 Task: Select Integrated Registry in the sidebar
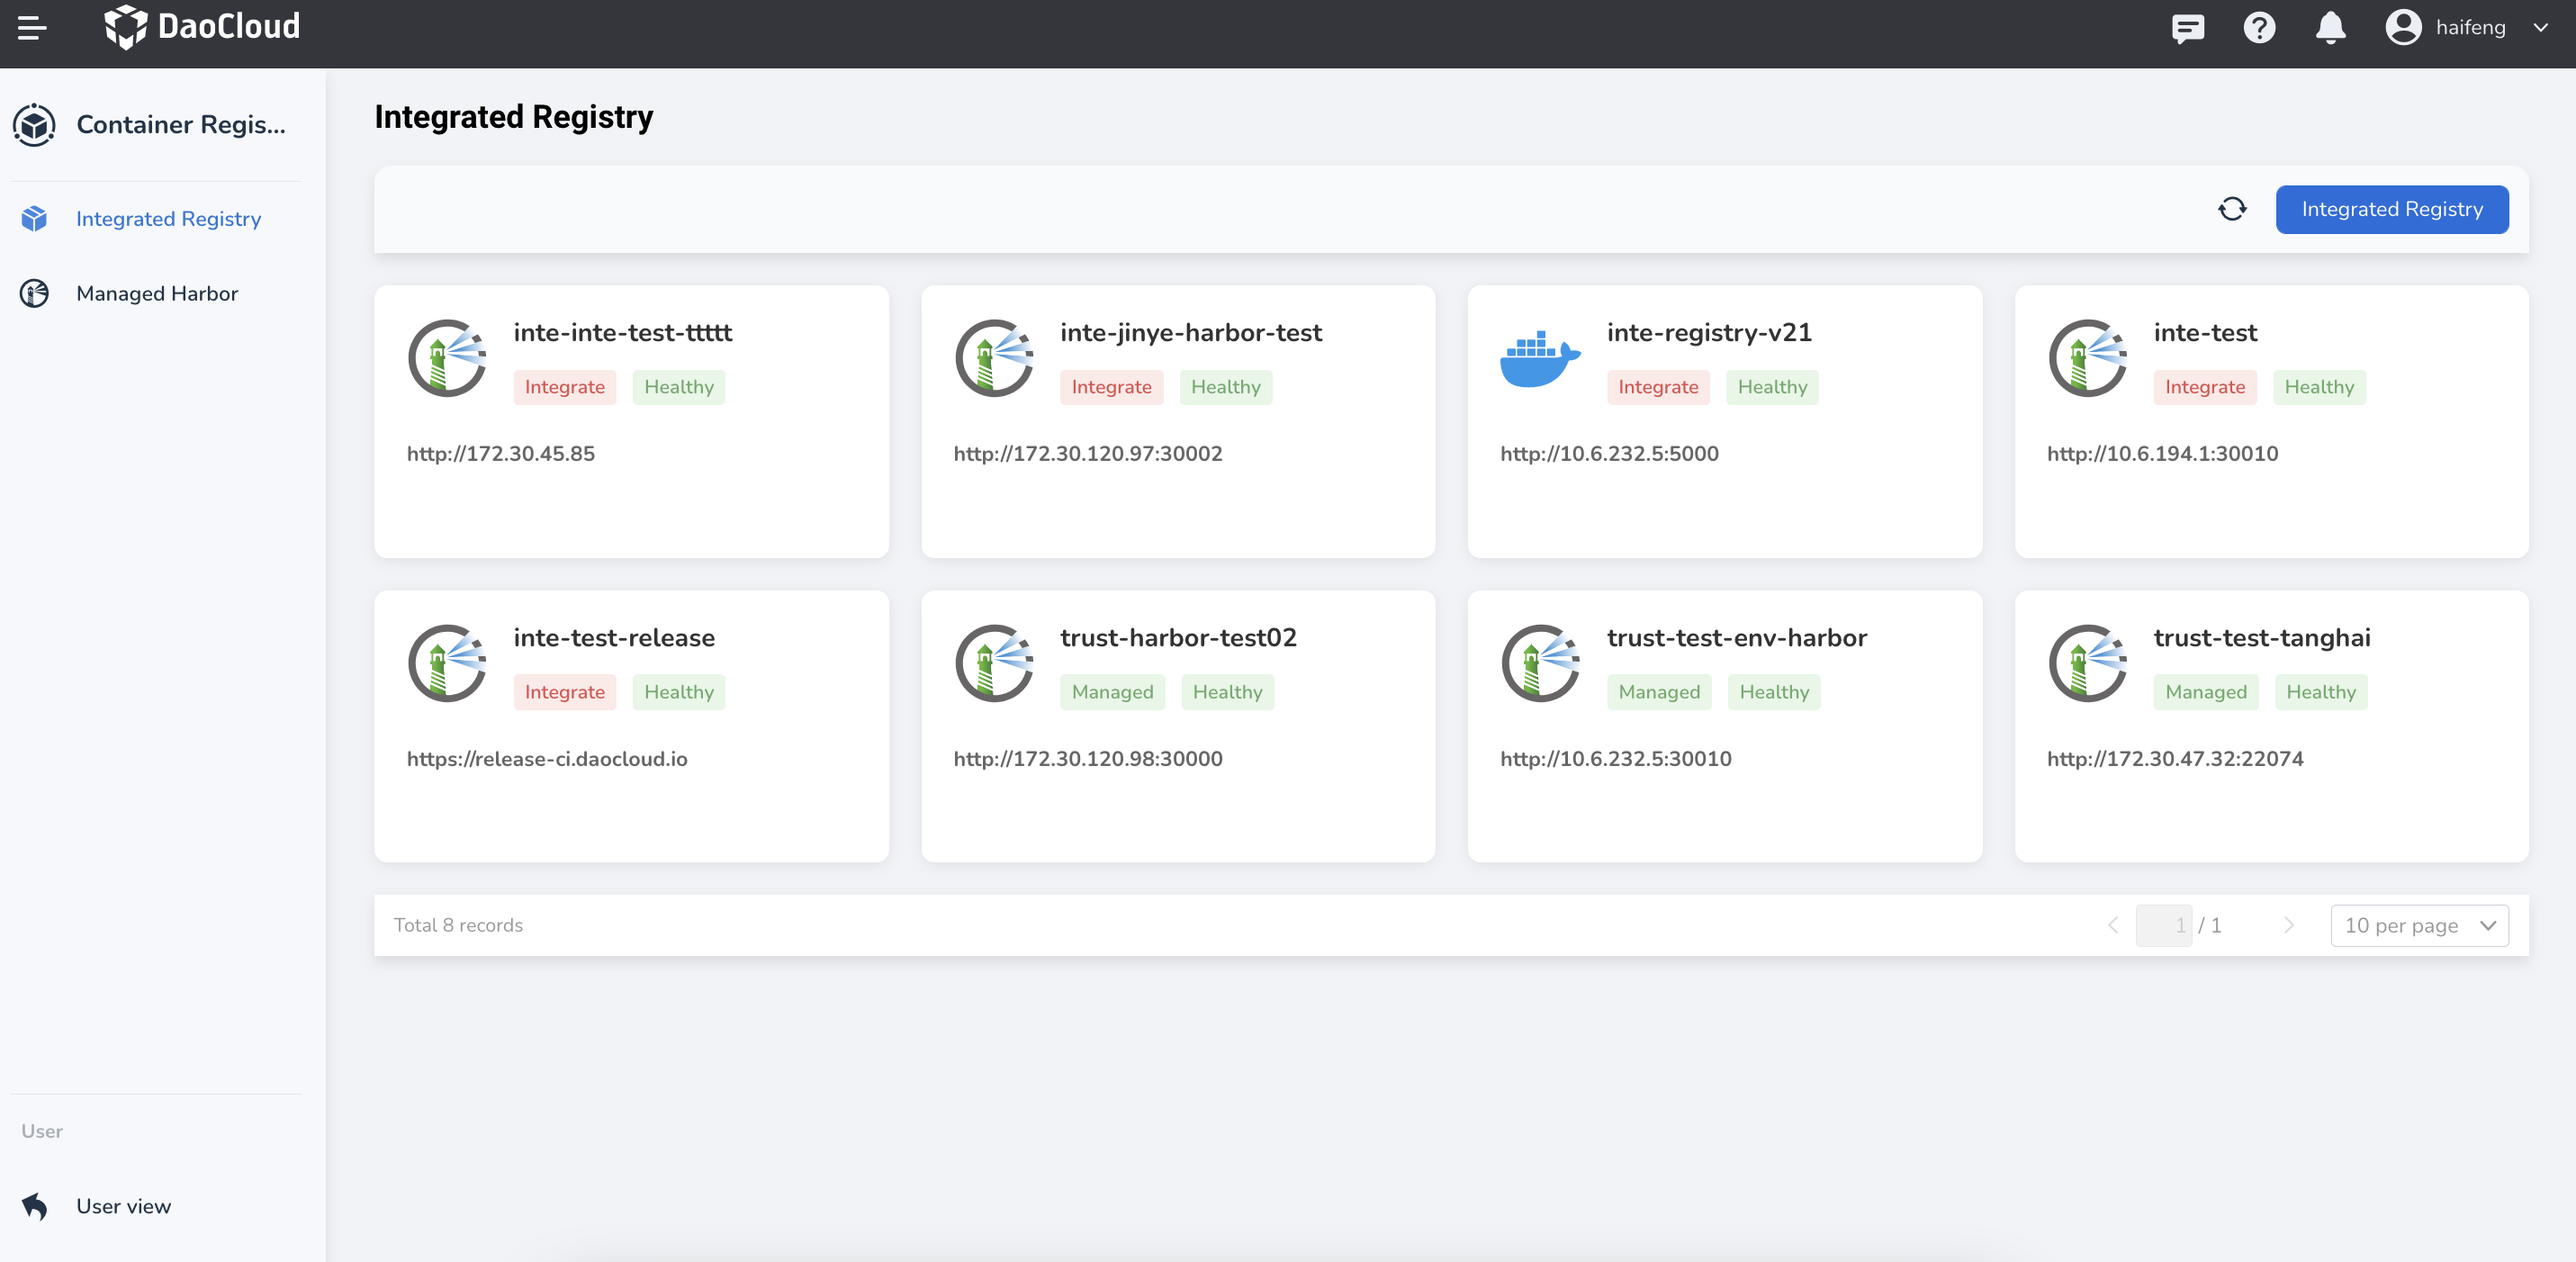[x=168, y=219]
